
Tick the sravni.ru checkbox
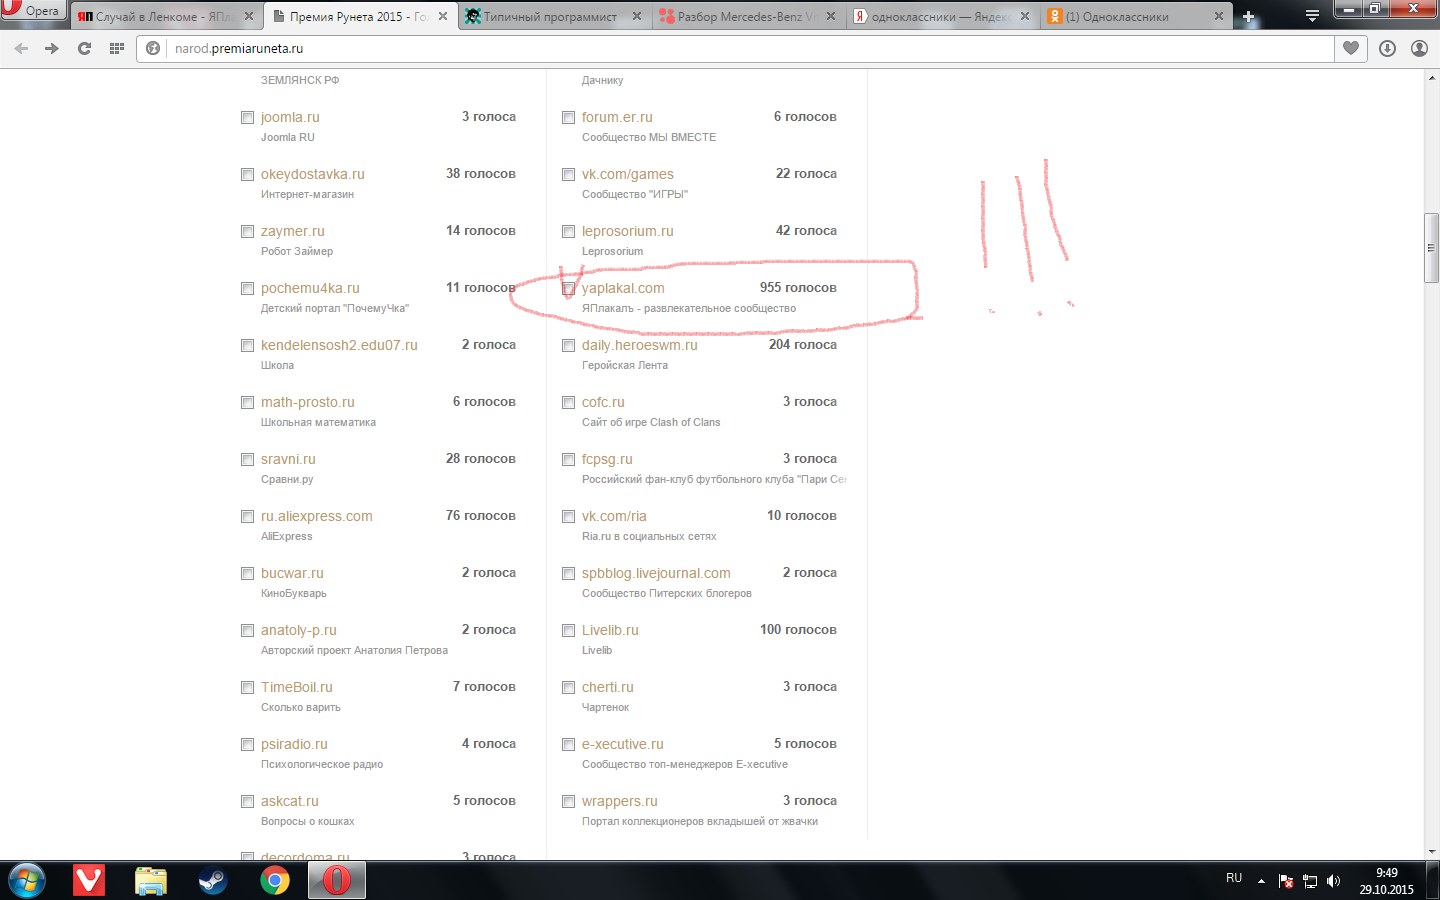click(247, 460)
